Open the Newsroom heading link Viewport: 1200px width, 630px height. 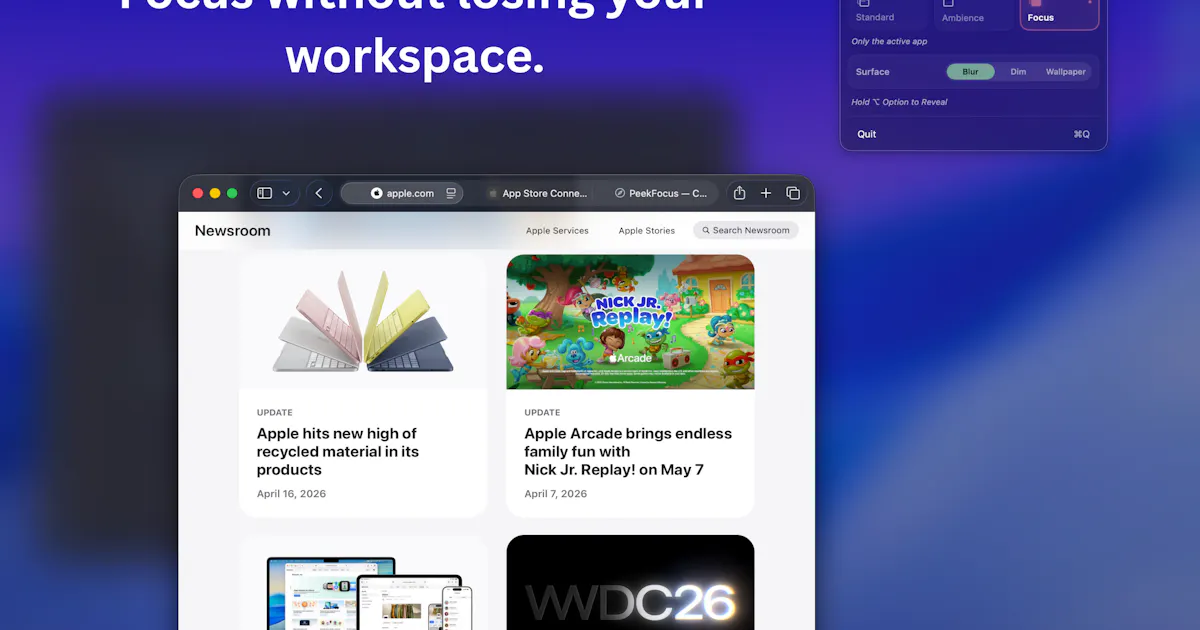232,230
